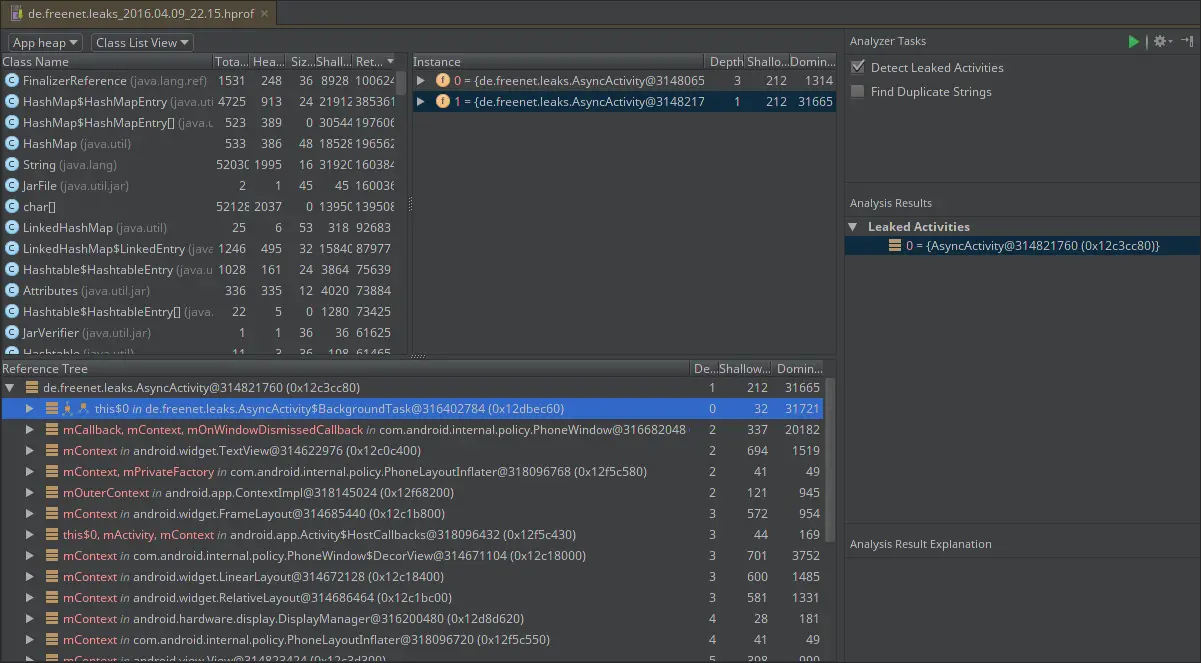This screenshot has width=1201, height=663.
Task: Click the class icon beside LinkedHashMap (java.util)
Action: pyautogui.click(x=12, y=227)
